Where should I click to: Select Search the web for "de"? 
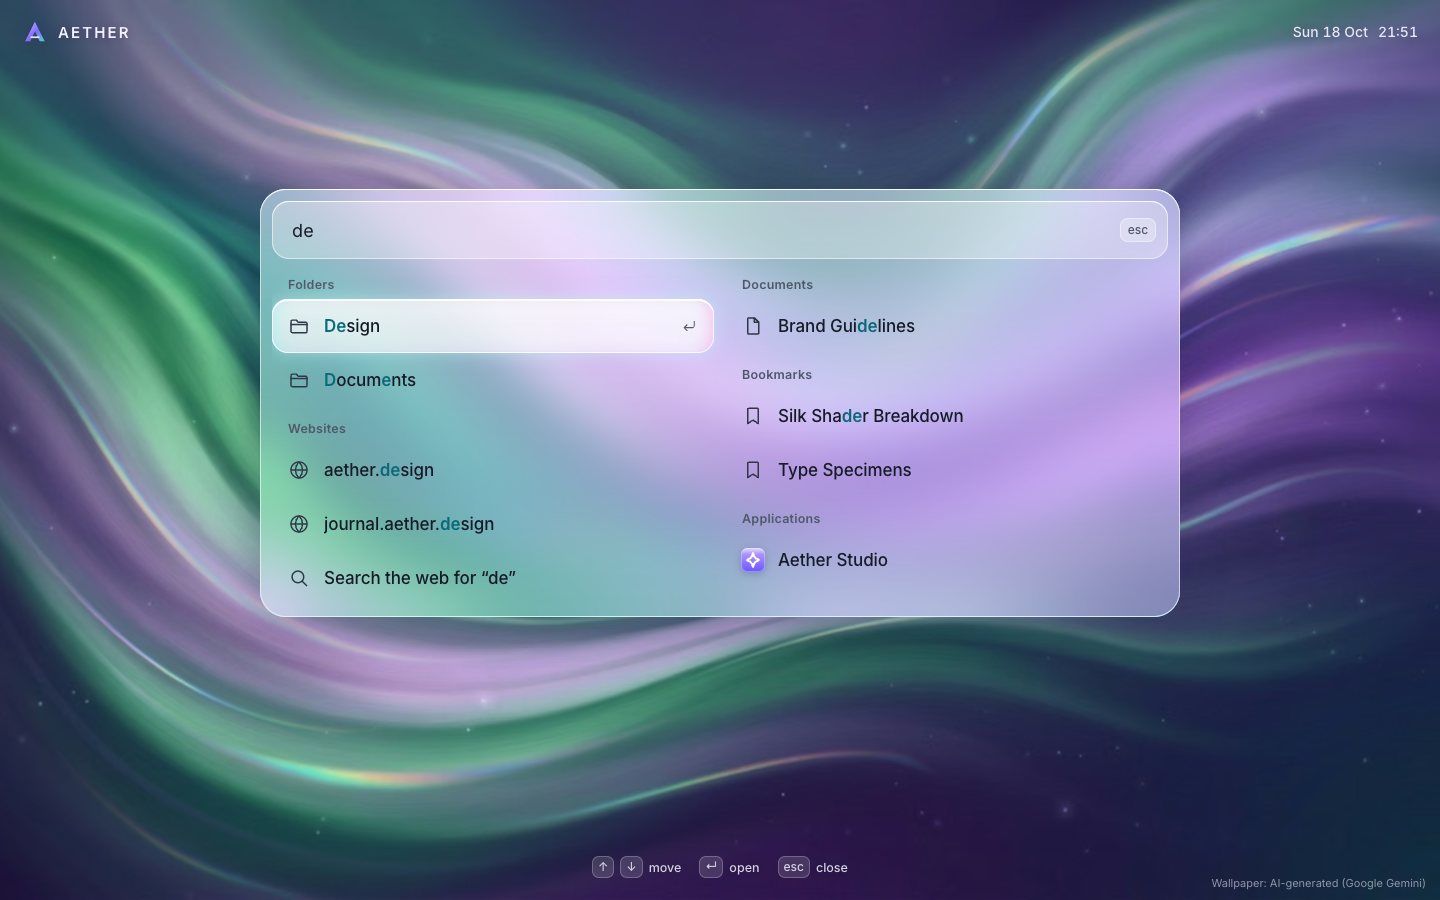[x=493, y=578]
